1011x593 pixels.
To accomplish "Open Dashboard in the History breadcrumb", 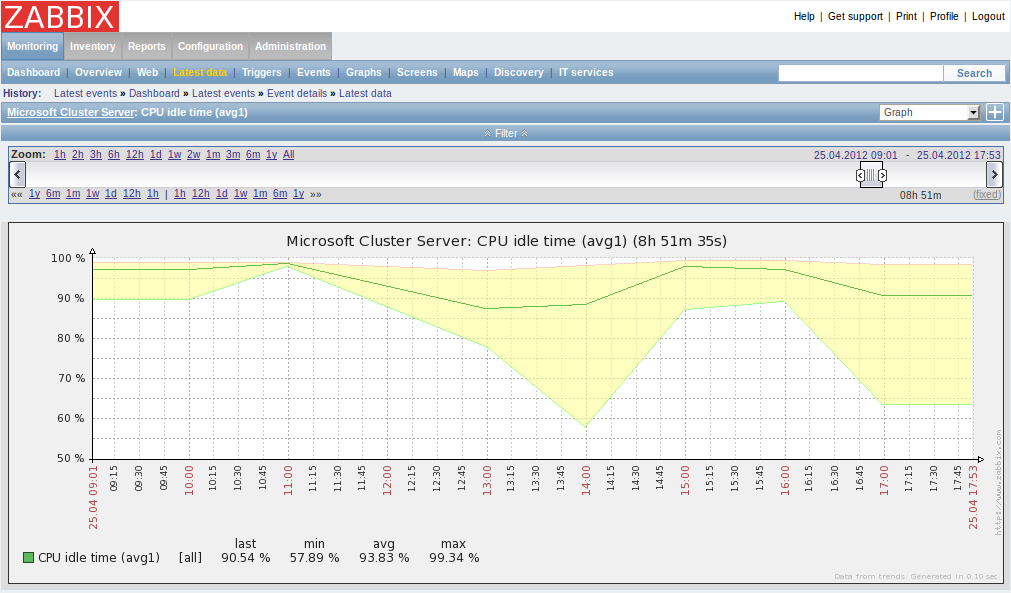I will coord(154,93).
